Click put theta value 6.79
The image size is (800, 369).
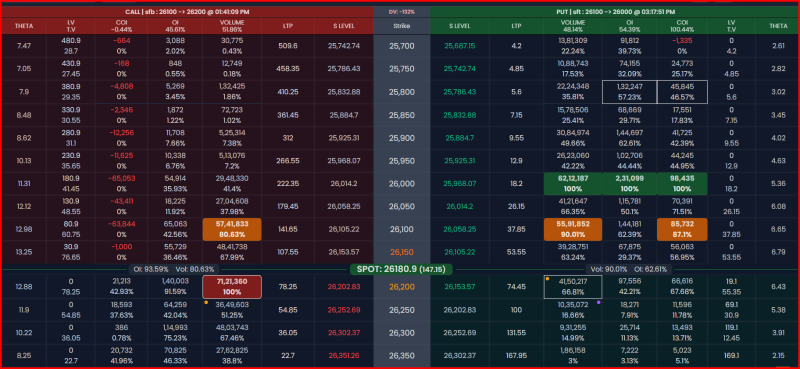click(x=778, y=252)
